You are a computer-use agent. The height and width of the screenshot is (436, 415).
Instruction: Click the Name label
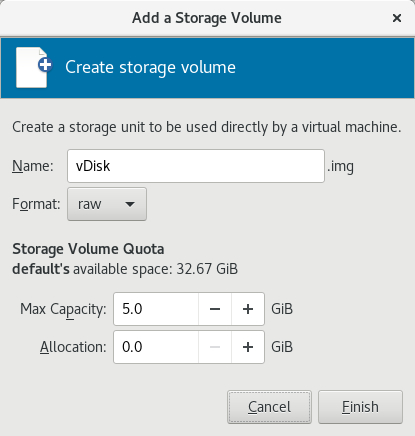(33, 166)
